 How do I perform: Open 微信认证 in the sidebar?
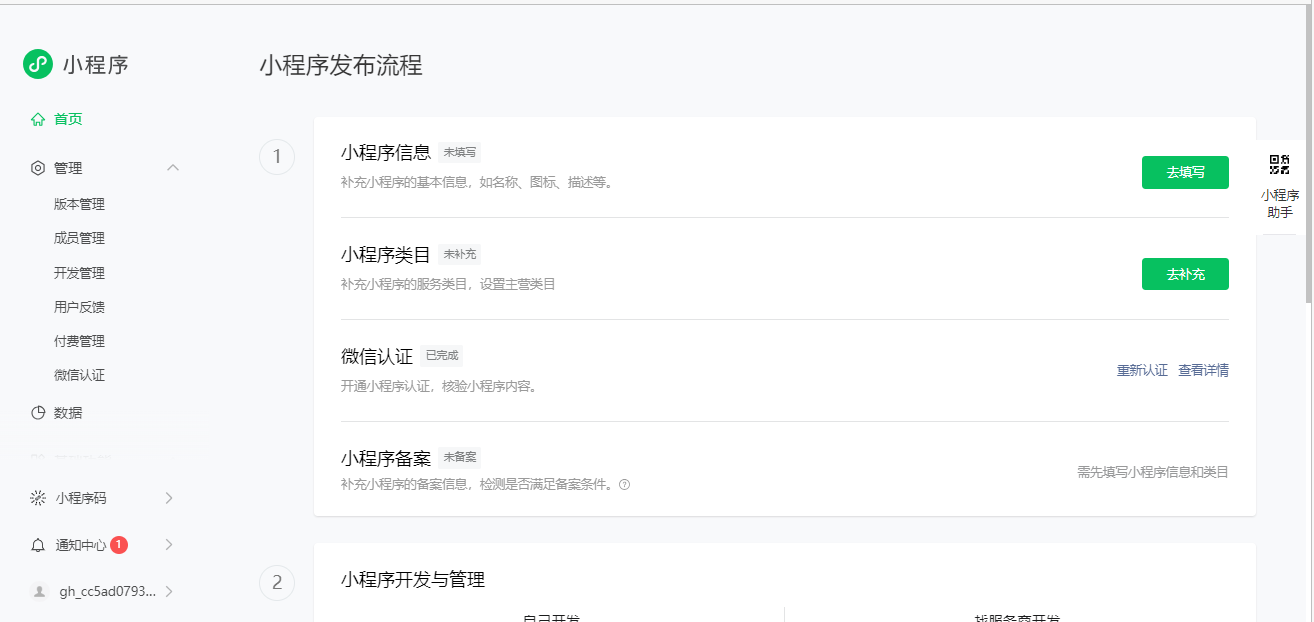(x=79, y=375)
